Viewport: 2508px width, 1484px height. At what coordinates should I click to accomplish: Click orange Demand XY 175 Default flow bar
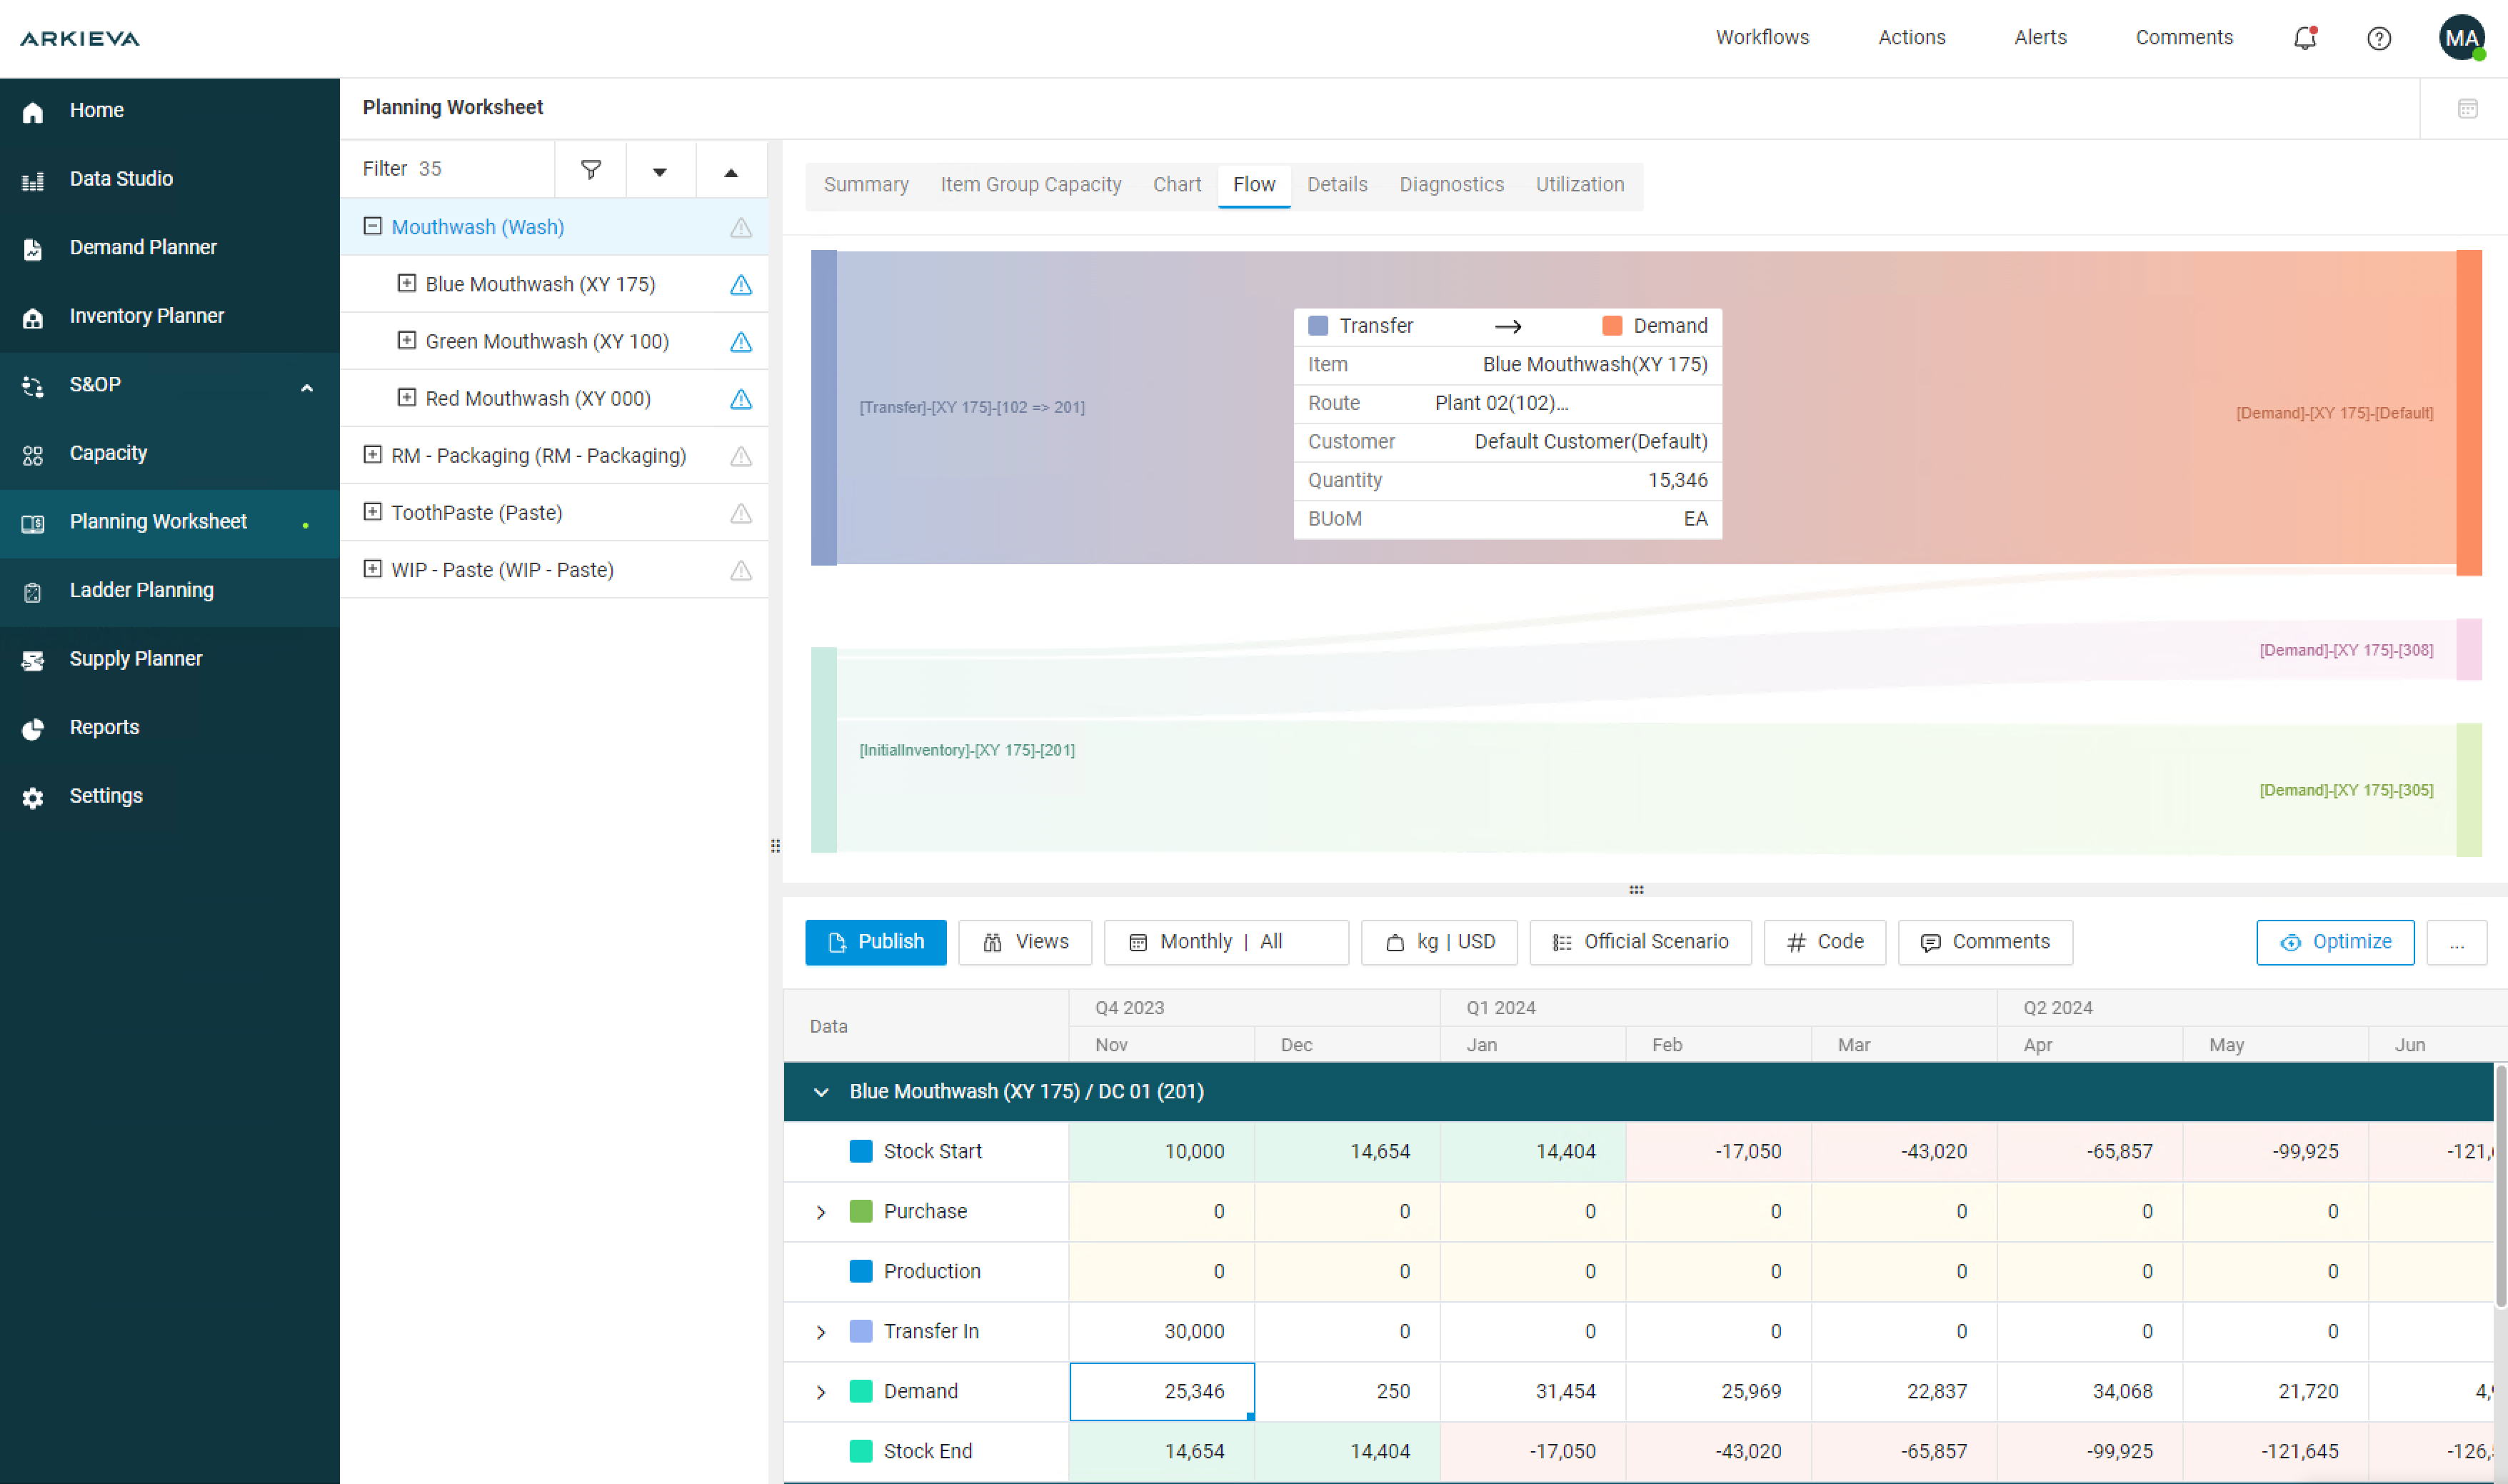coord(2468,412)
